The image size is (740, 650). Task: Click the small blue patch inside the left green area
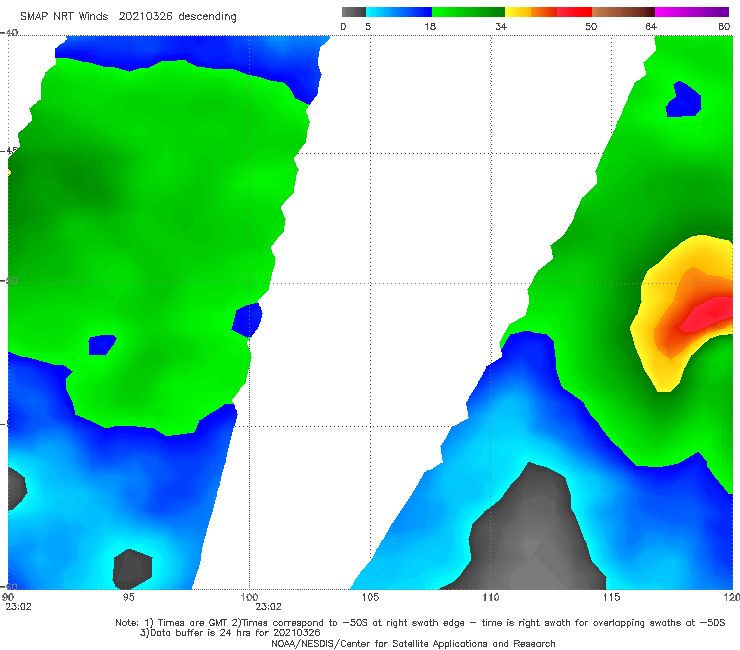101,345
